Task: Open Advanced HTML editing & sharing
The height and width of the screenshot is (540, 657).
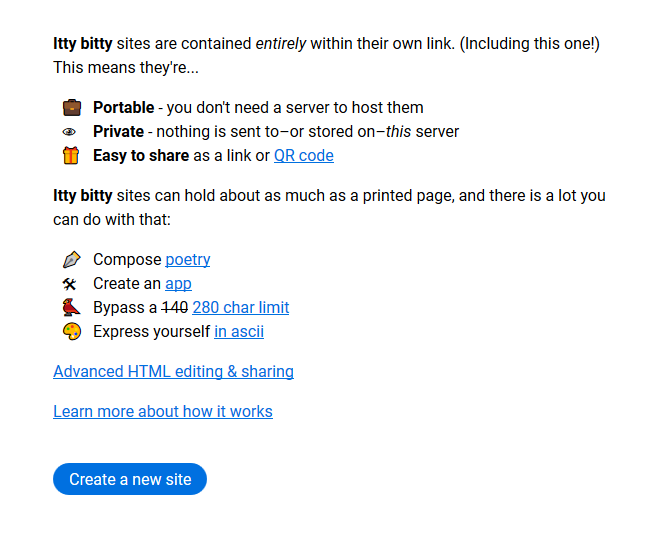Action: (x=173, y=372)
